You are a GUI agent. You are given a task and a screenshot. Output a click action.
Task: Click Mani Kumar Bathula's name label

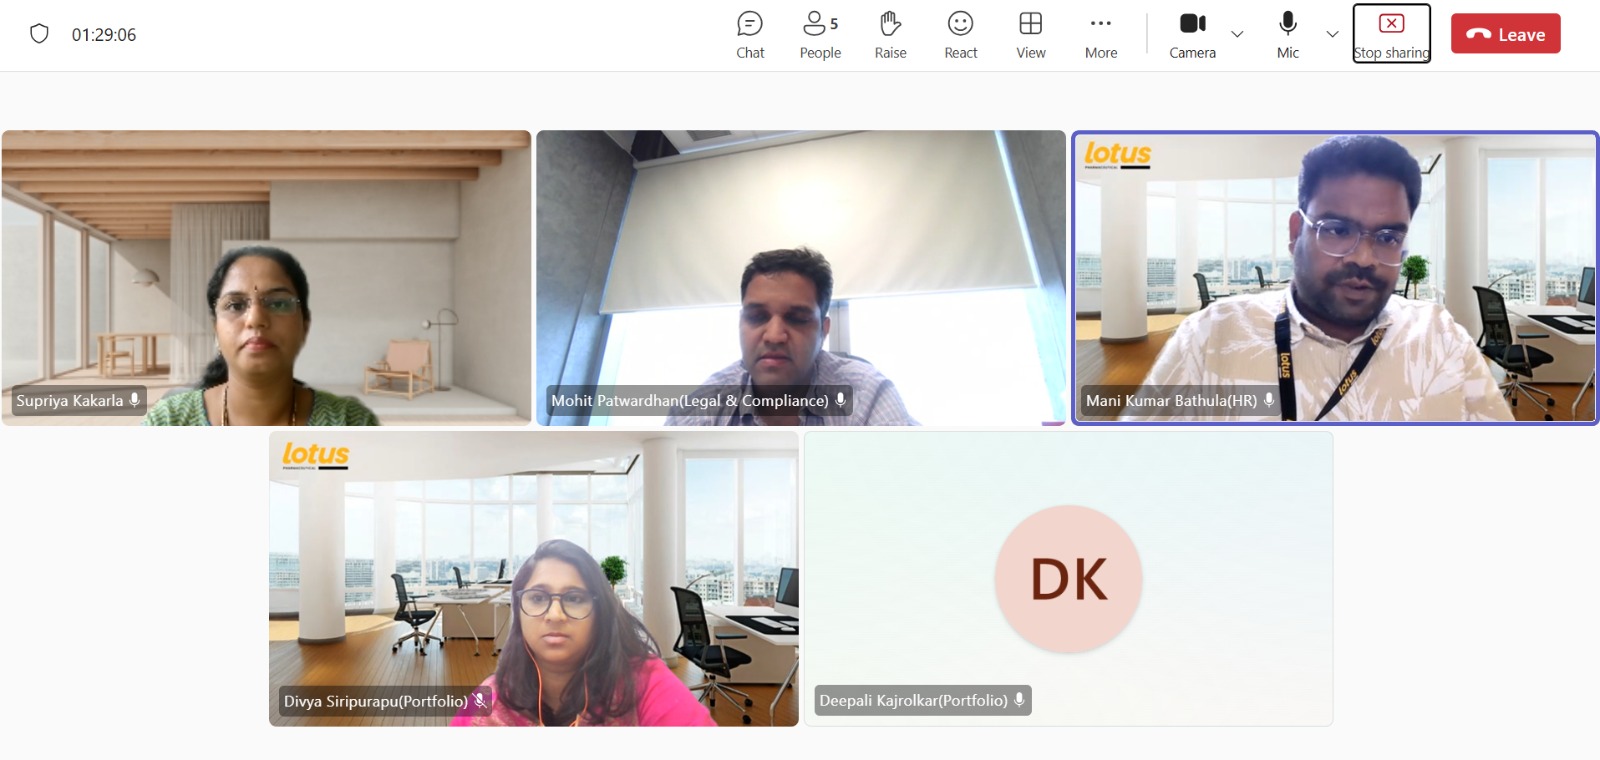pyautogui.click(x=1171, y=401)
